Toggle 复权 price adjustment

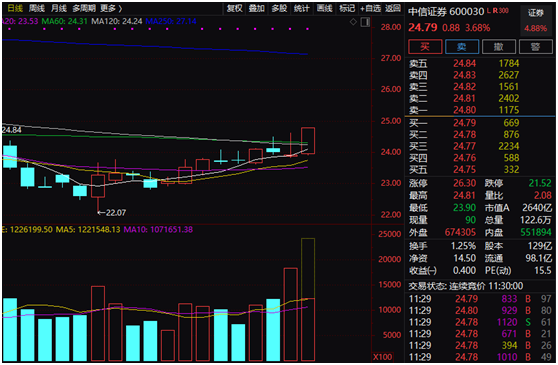tap(235, 8)
